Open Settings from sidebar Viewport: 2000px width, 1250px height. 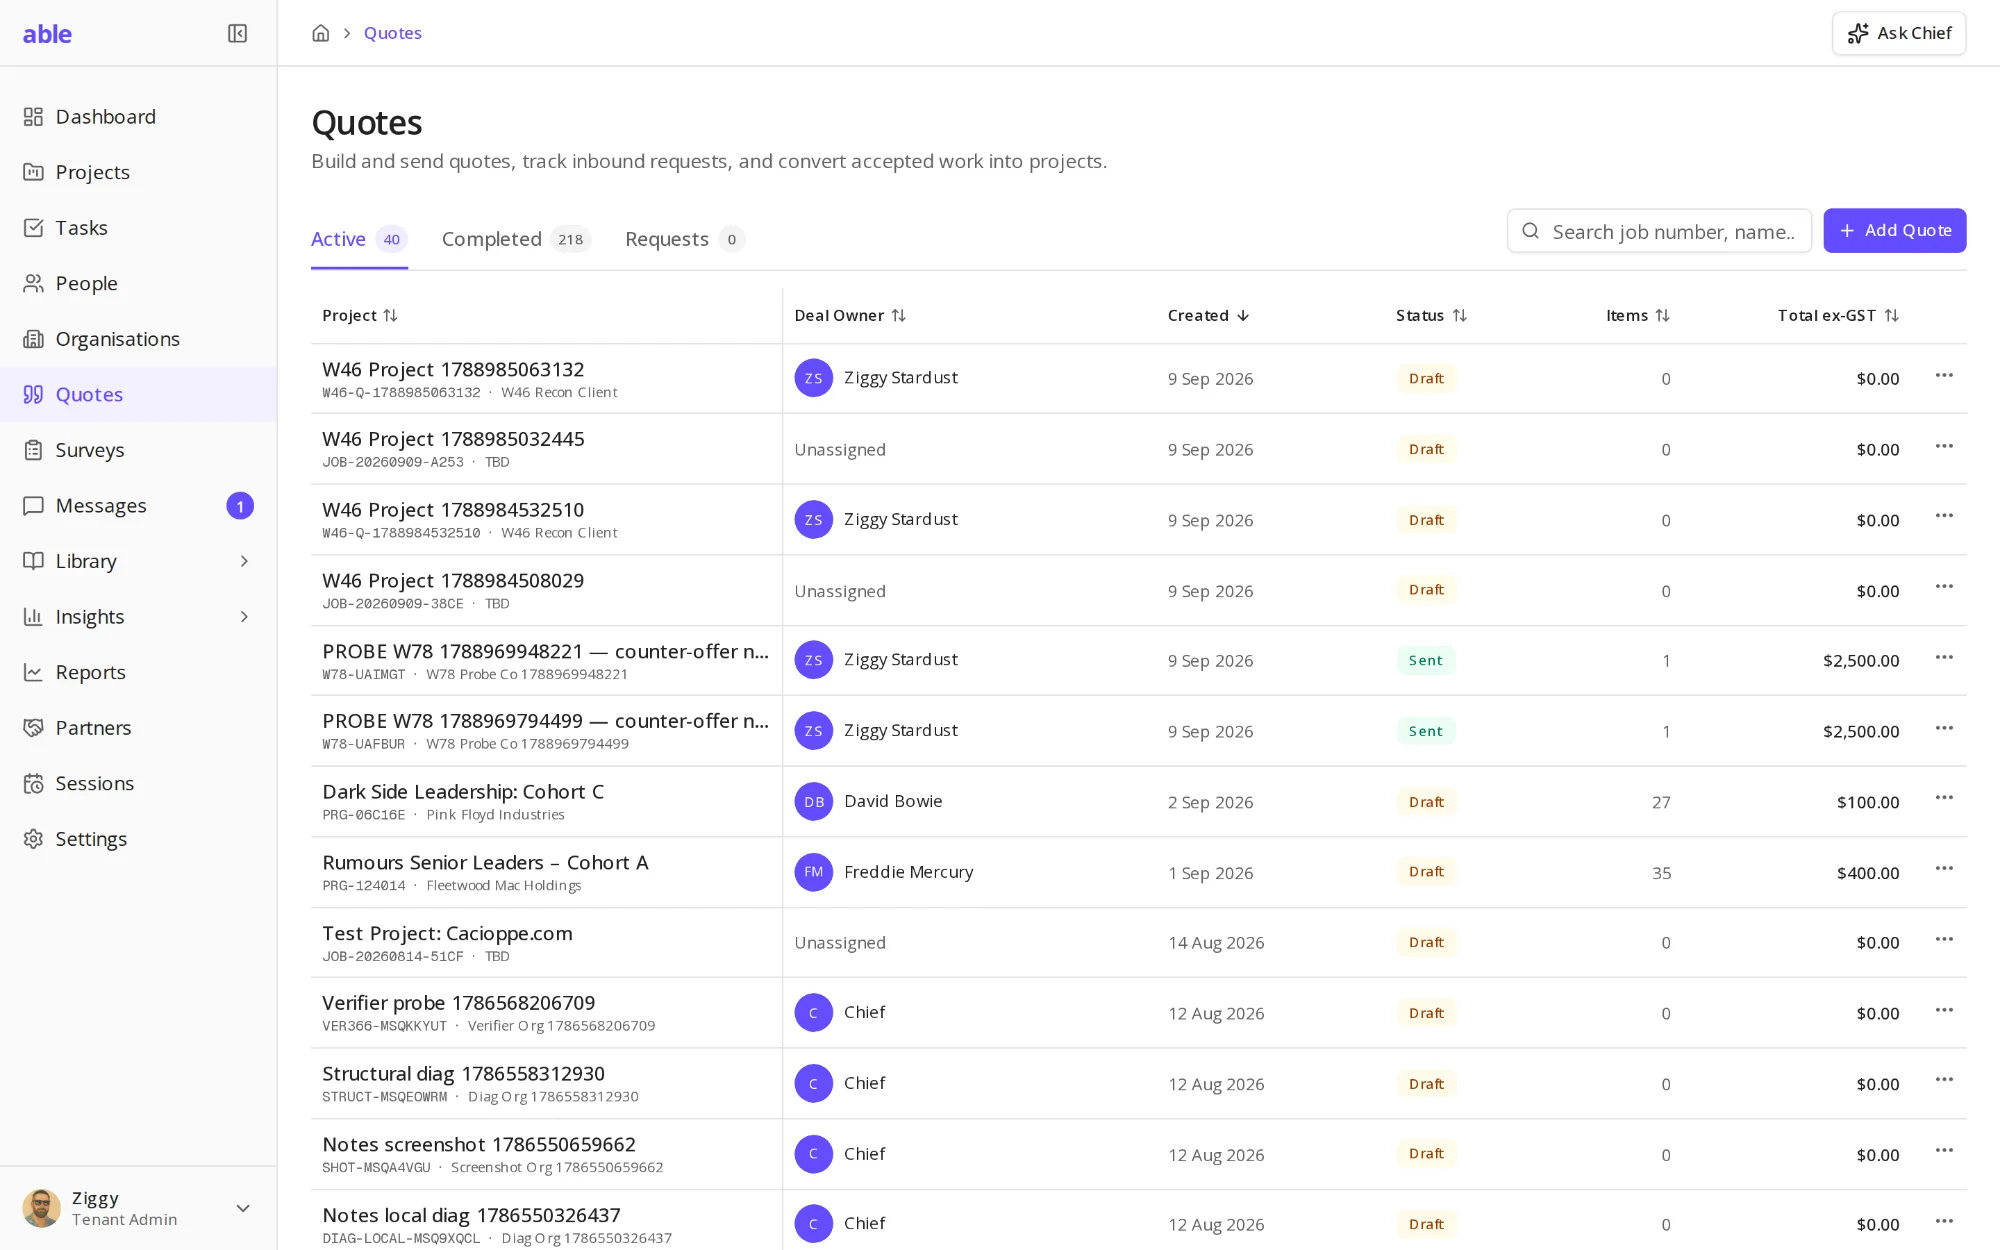click(x=138, y=839)
